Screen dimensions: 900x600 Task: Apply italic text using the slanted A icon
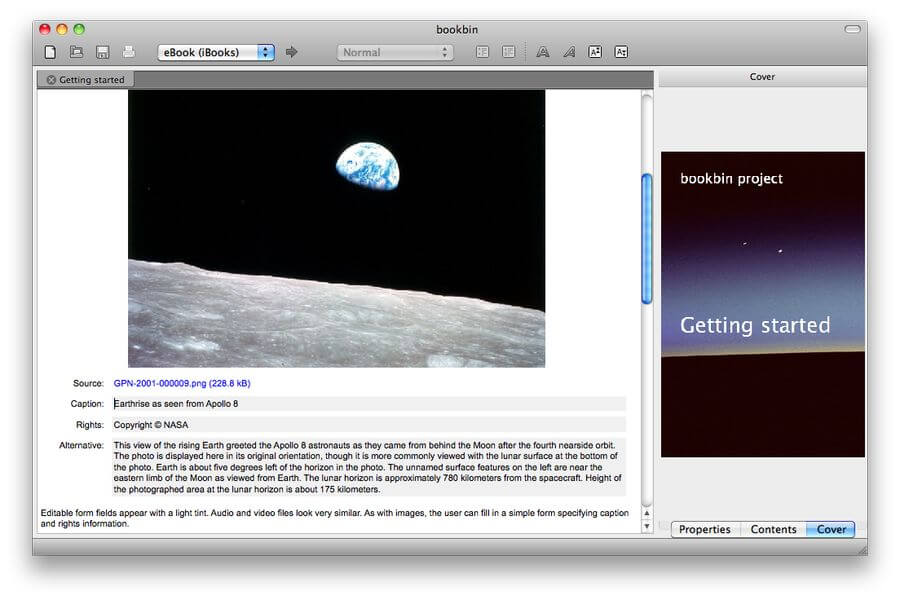[x=569, y=52]
